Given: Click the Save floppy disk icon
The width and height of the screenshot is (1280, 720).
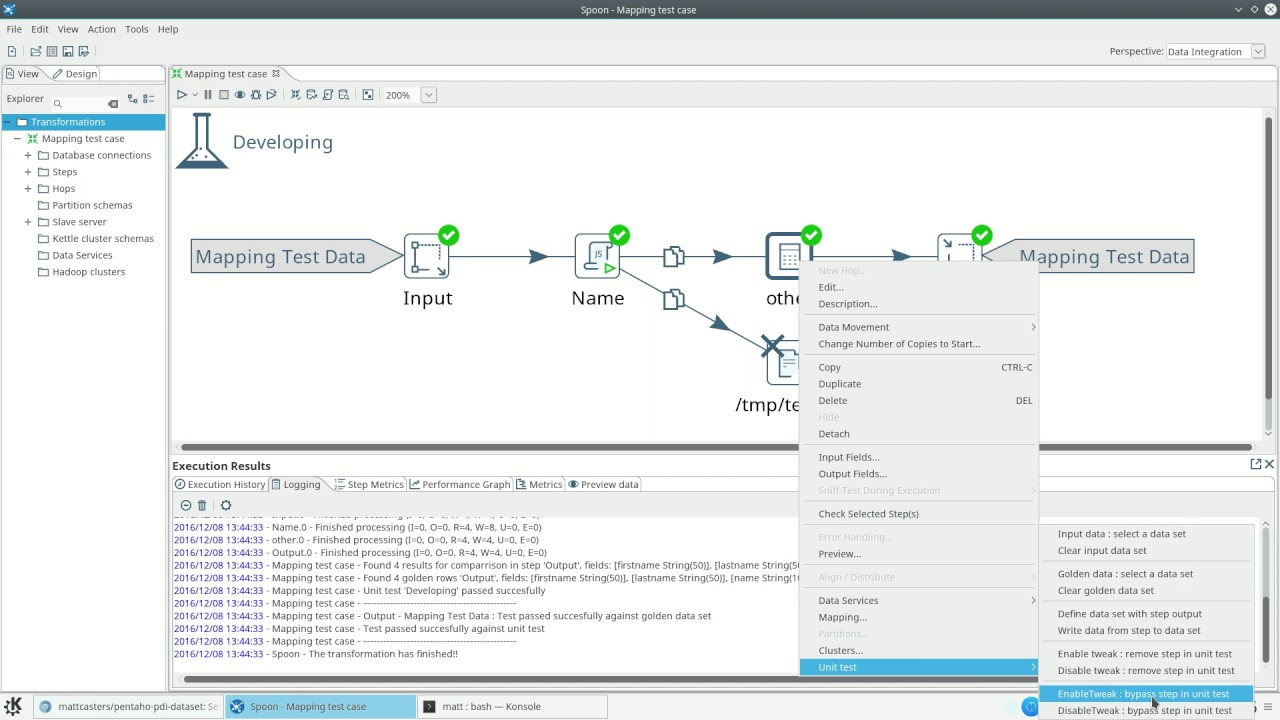Looking at the screenshot, I should pos(68,51).
